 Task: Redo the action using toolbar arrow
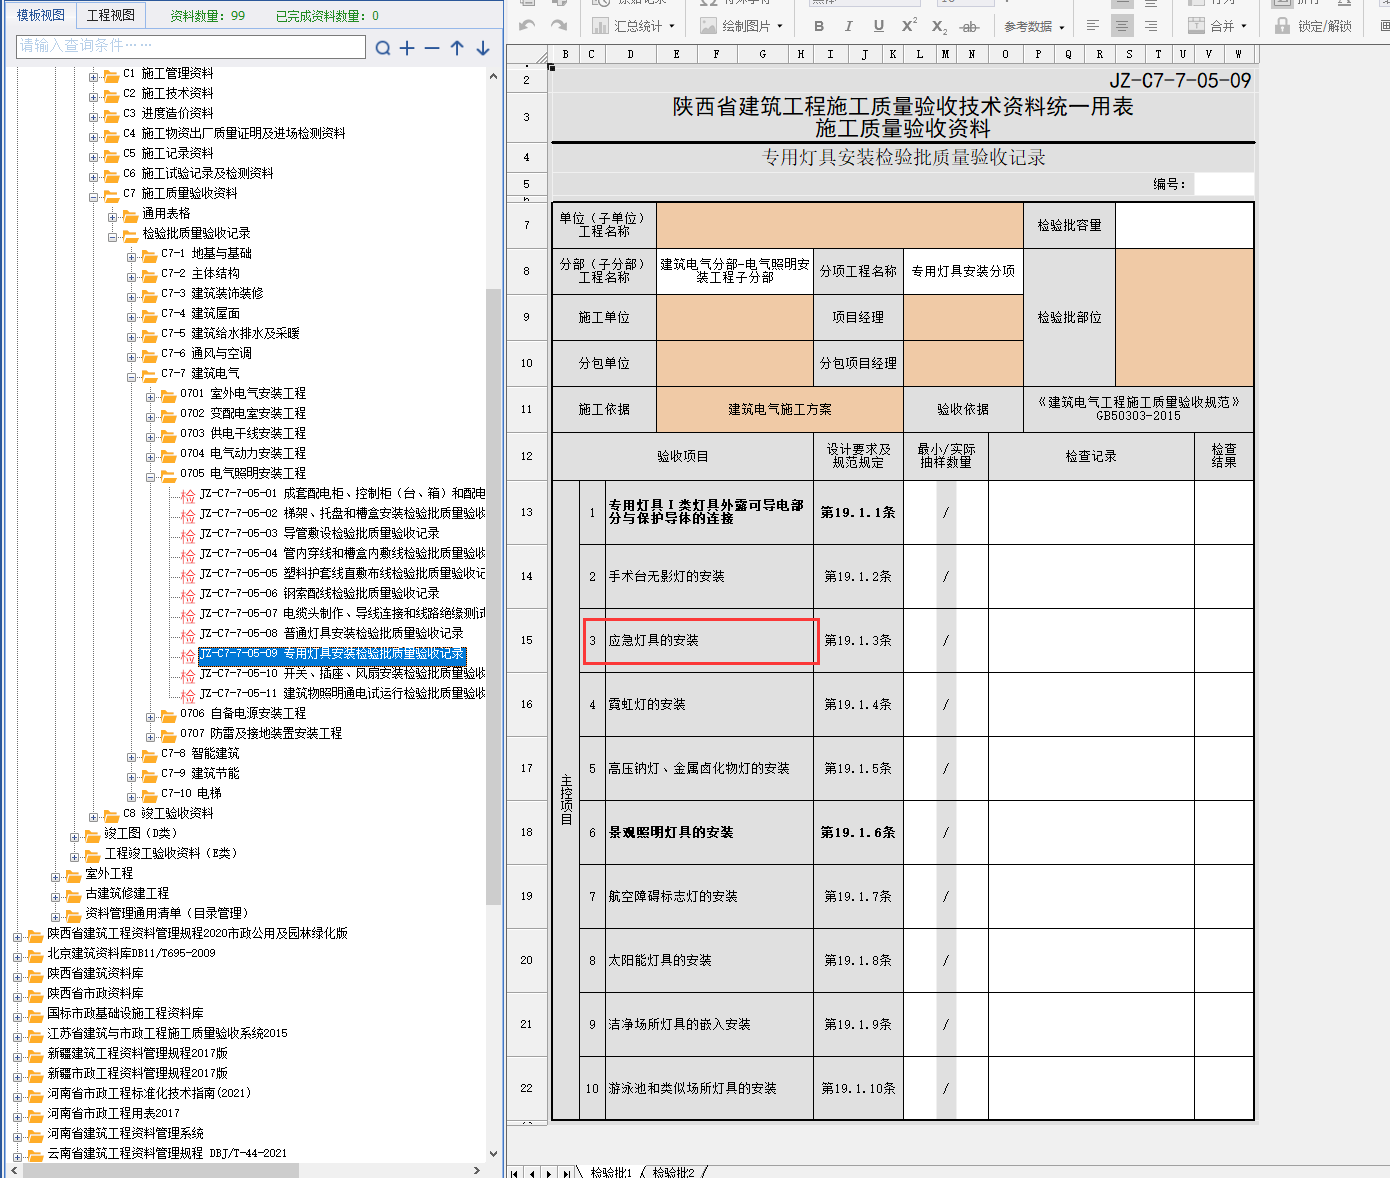(559, 25)
